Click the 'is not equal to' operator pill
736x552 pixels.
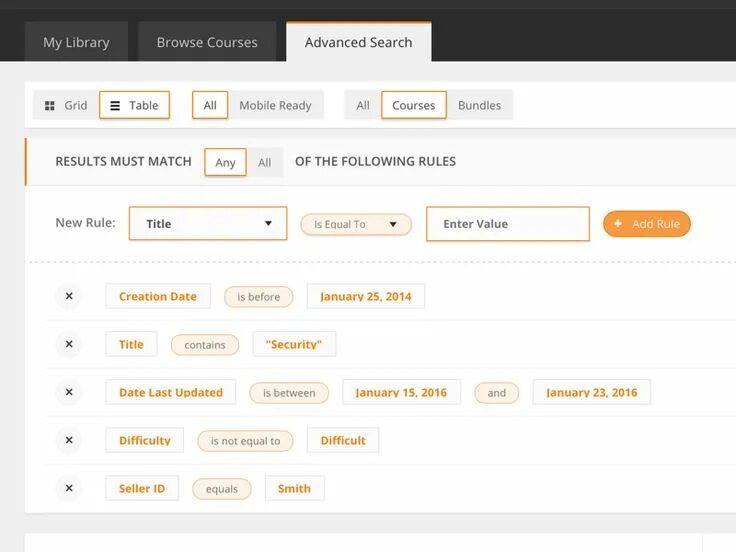pyautogui.click(x=245, y=441)
